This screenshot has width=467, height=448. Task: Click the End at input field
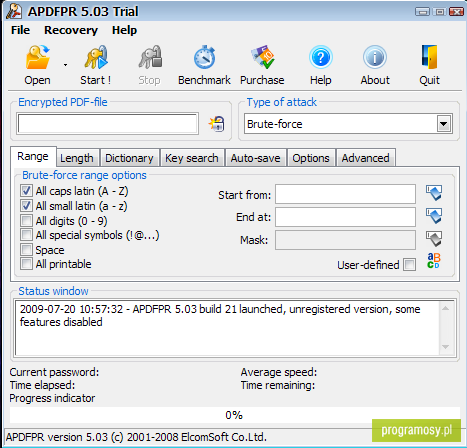pyautogui.click(x=345, y=217)
